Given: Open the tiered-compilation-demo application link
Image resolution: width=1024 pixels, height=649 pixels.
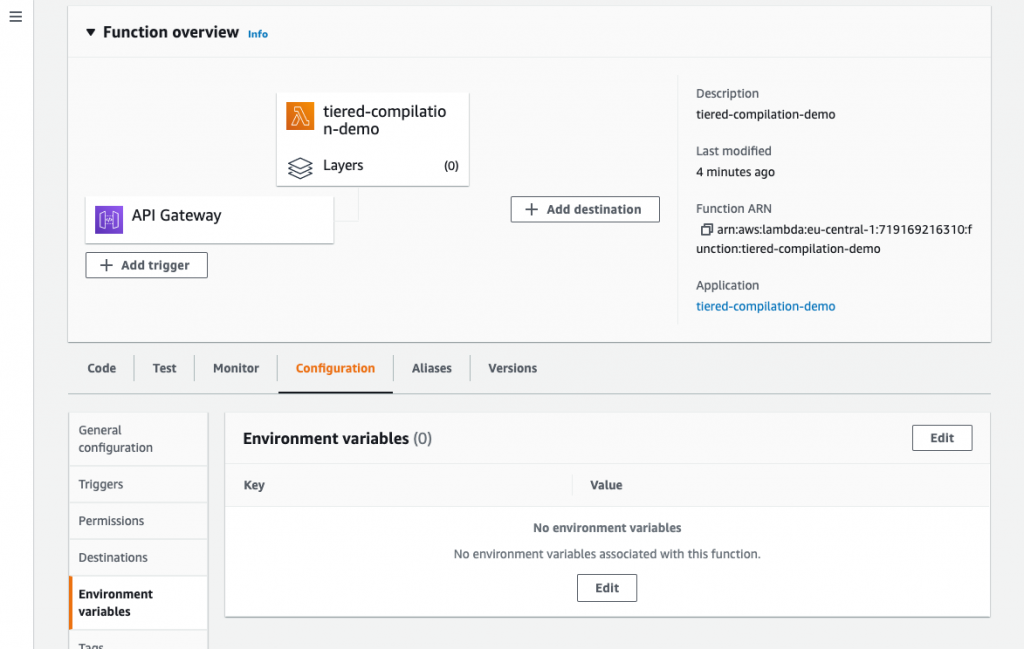Looking at the screenshot, I should tap(765, 306).
